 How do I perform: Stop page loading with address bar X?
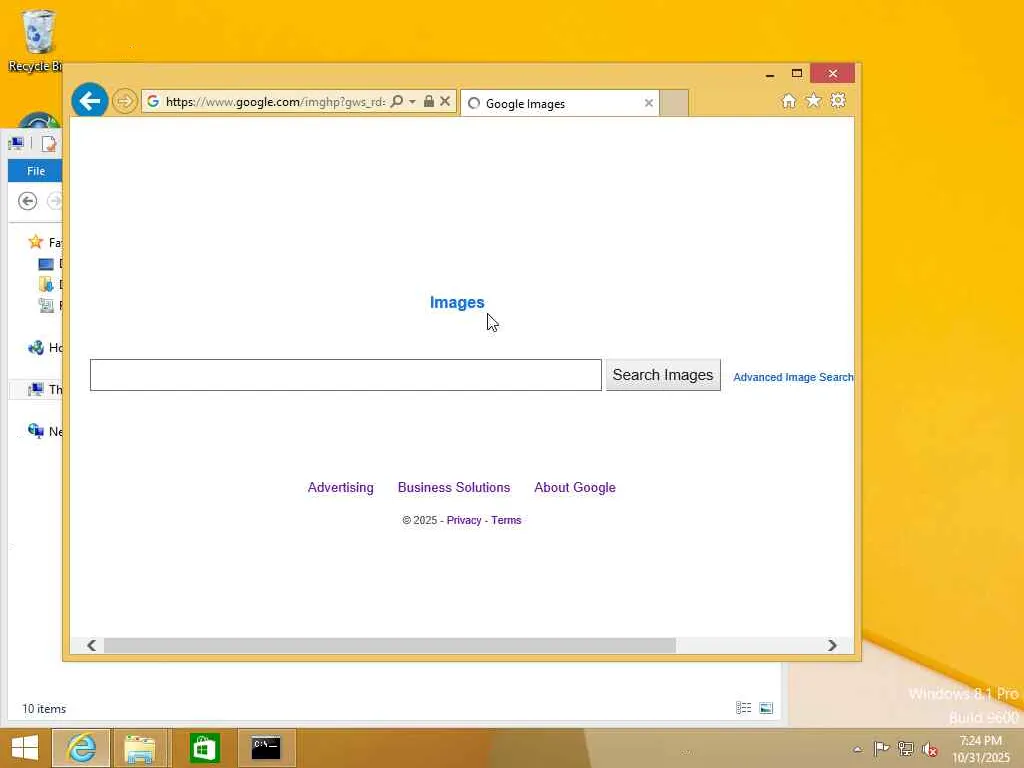445,101
